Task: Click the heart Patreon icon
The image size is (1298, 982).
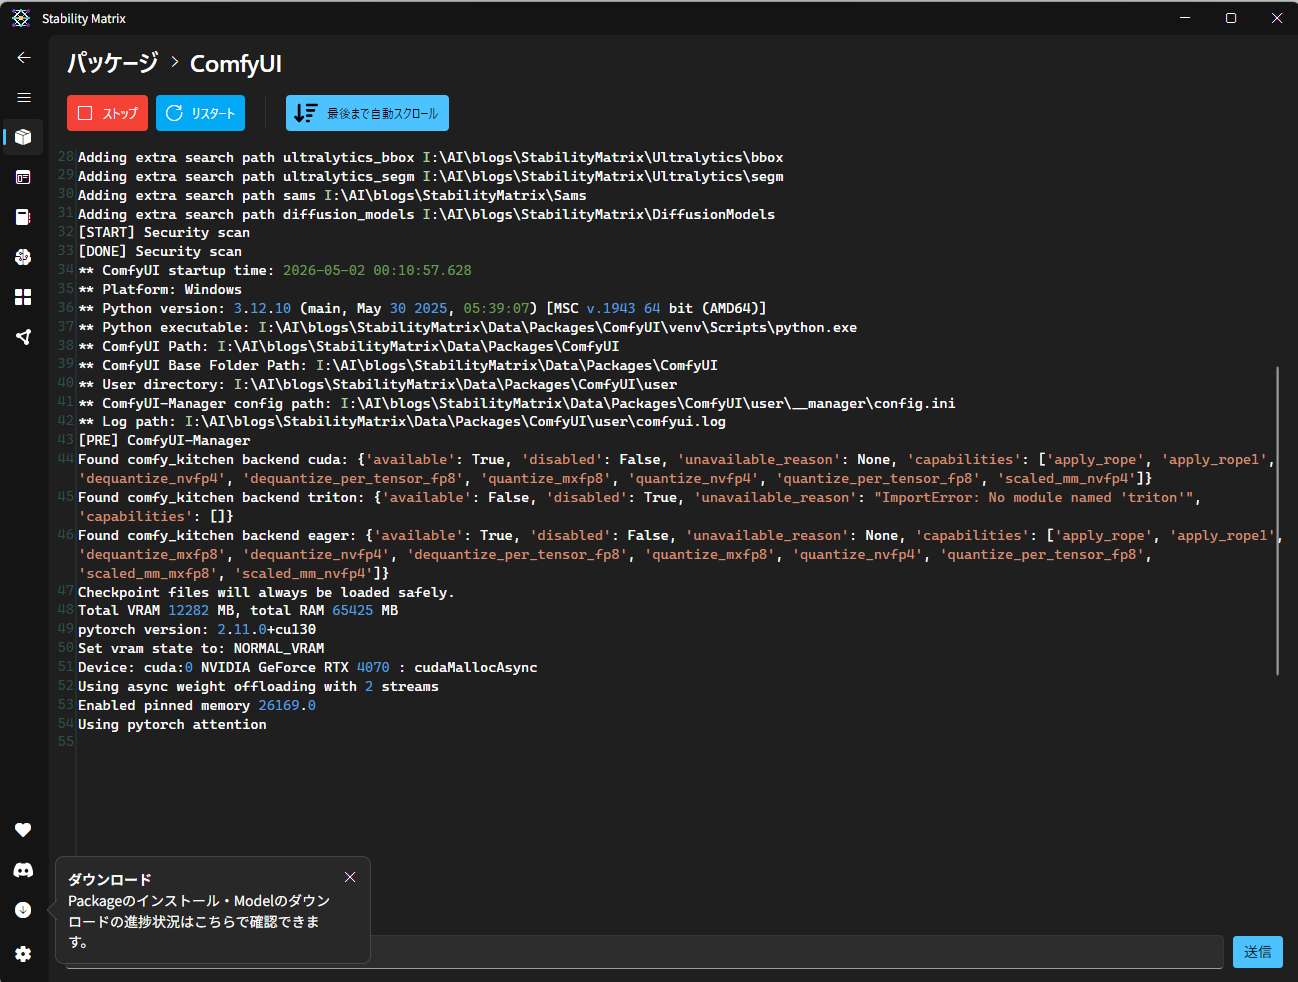Action: point(23,830)
